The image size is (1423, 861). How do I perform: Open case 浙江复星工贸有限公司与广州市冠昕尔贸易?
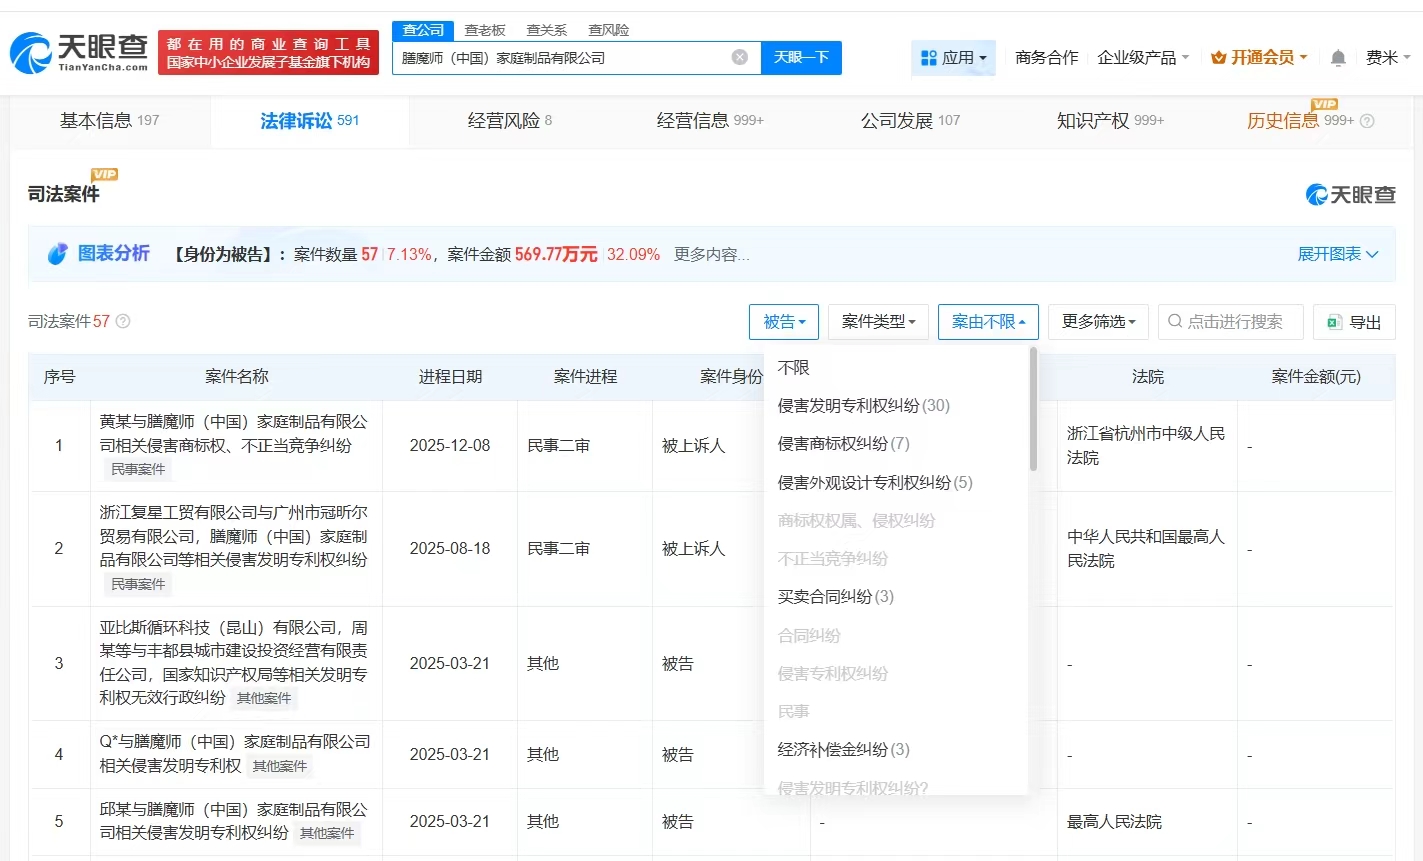(x=234, y=536)
